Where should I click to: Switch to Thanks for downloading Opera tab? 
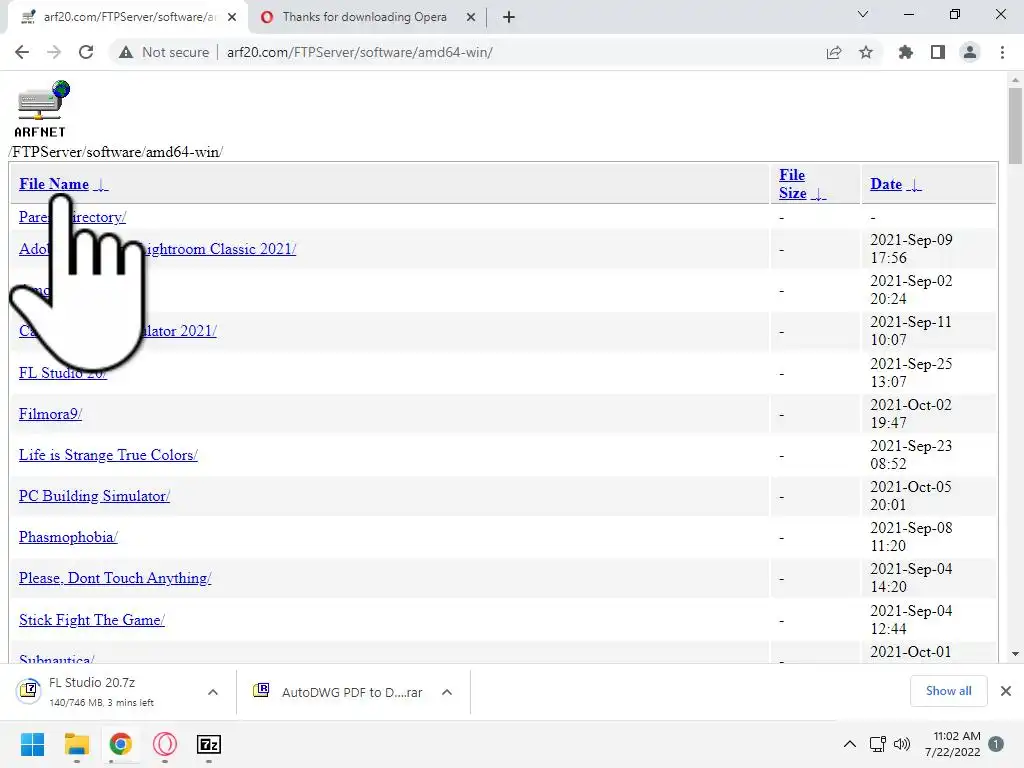click(x=365, y=17)
